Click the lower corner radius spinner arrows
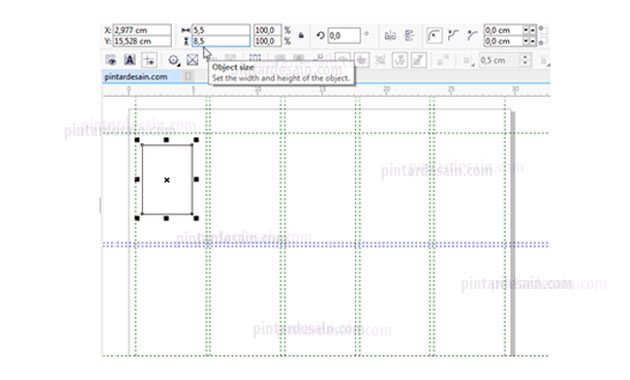This screenshot has width=630, height=380. pyautogui.click(x=529, y=41)
